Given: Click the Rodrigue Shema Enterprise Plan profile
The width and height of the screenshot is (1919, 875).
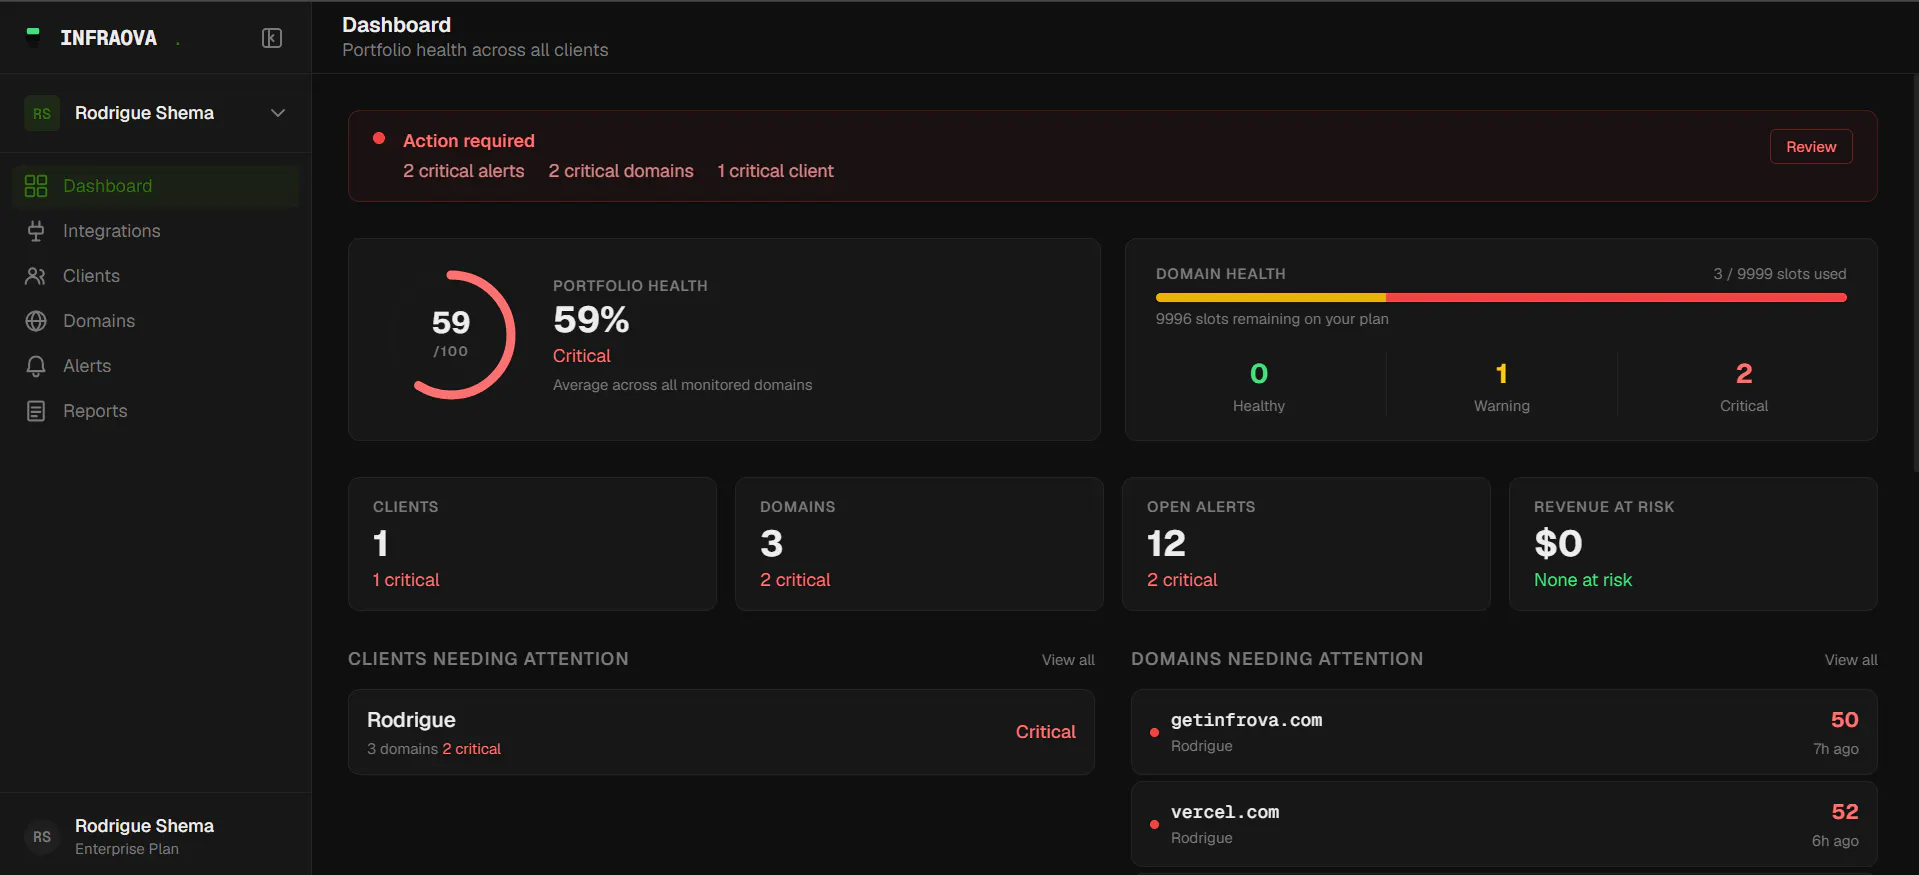Looking at the screenshot, I should pos(156,837).
